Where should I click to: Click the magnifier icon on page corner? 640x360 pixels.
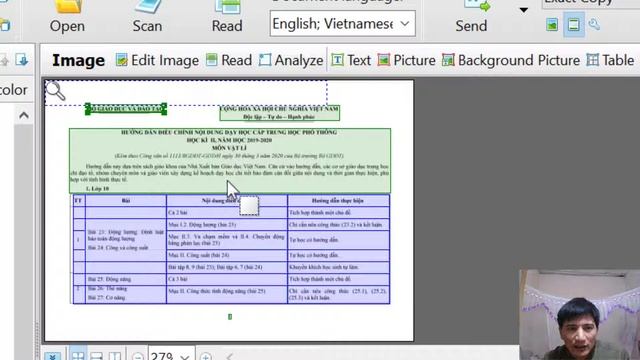click(55, 91)
